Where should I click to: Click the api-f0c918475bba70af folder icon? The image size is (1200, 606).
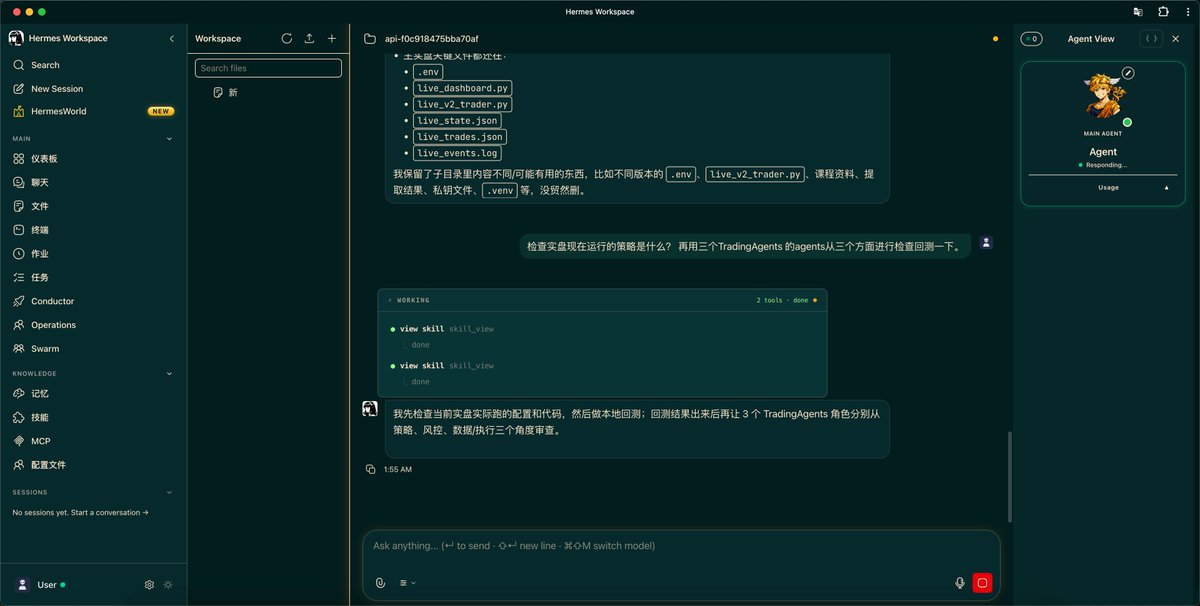(x=370, y=39)
